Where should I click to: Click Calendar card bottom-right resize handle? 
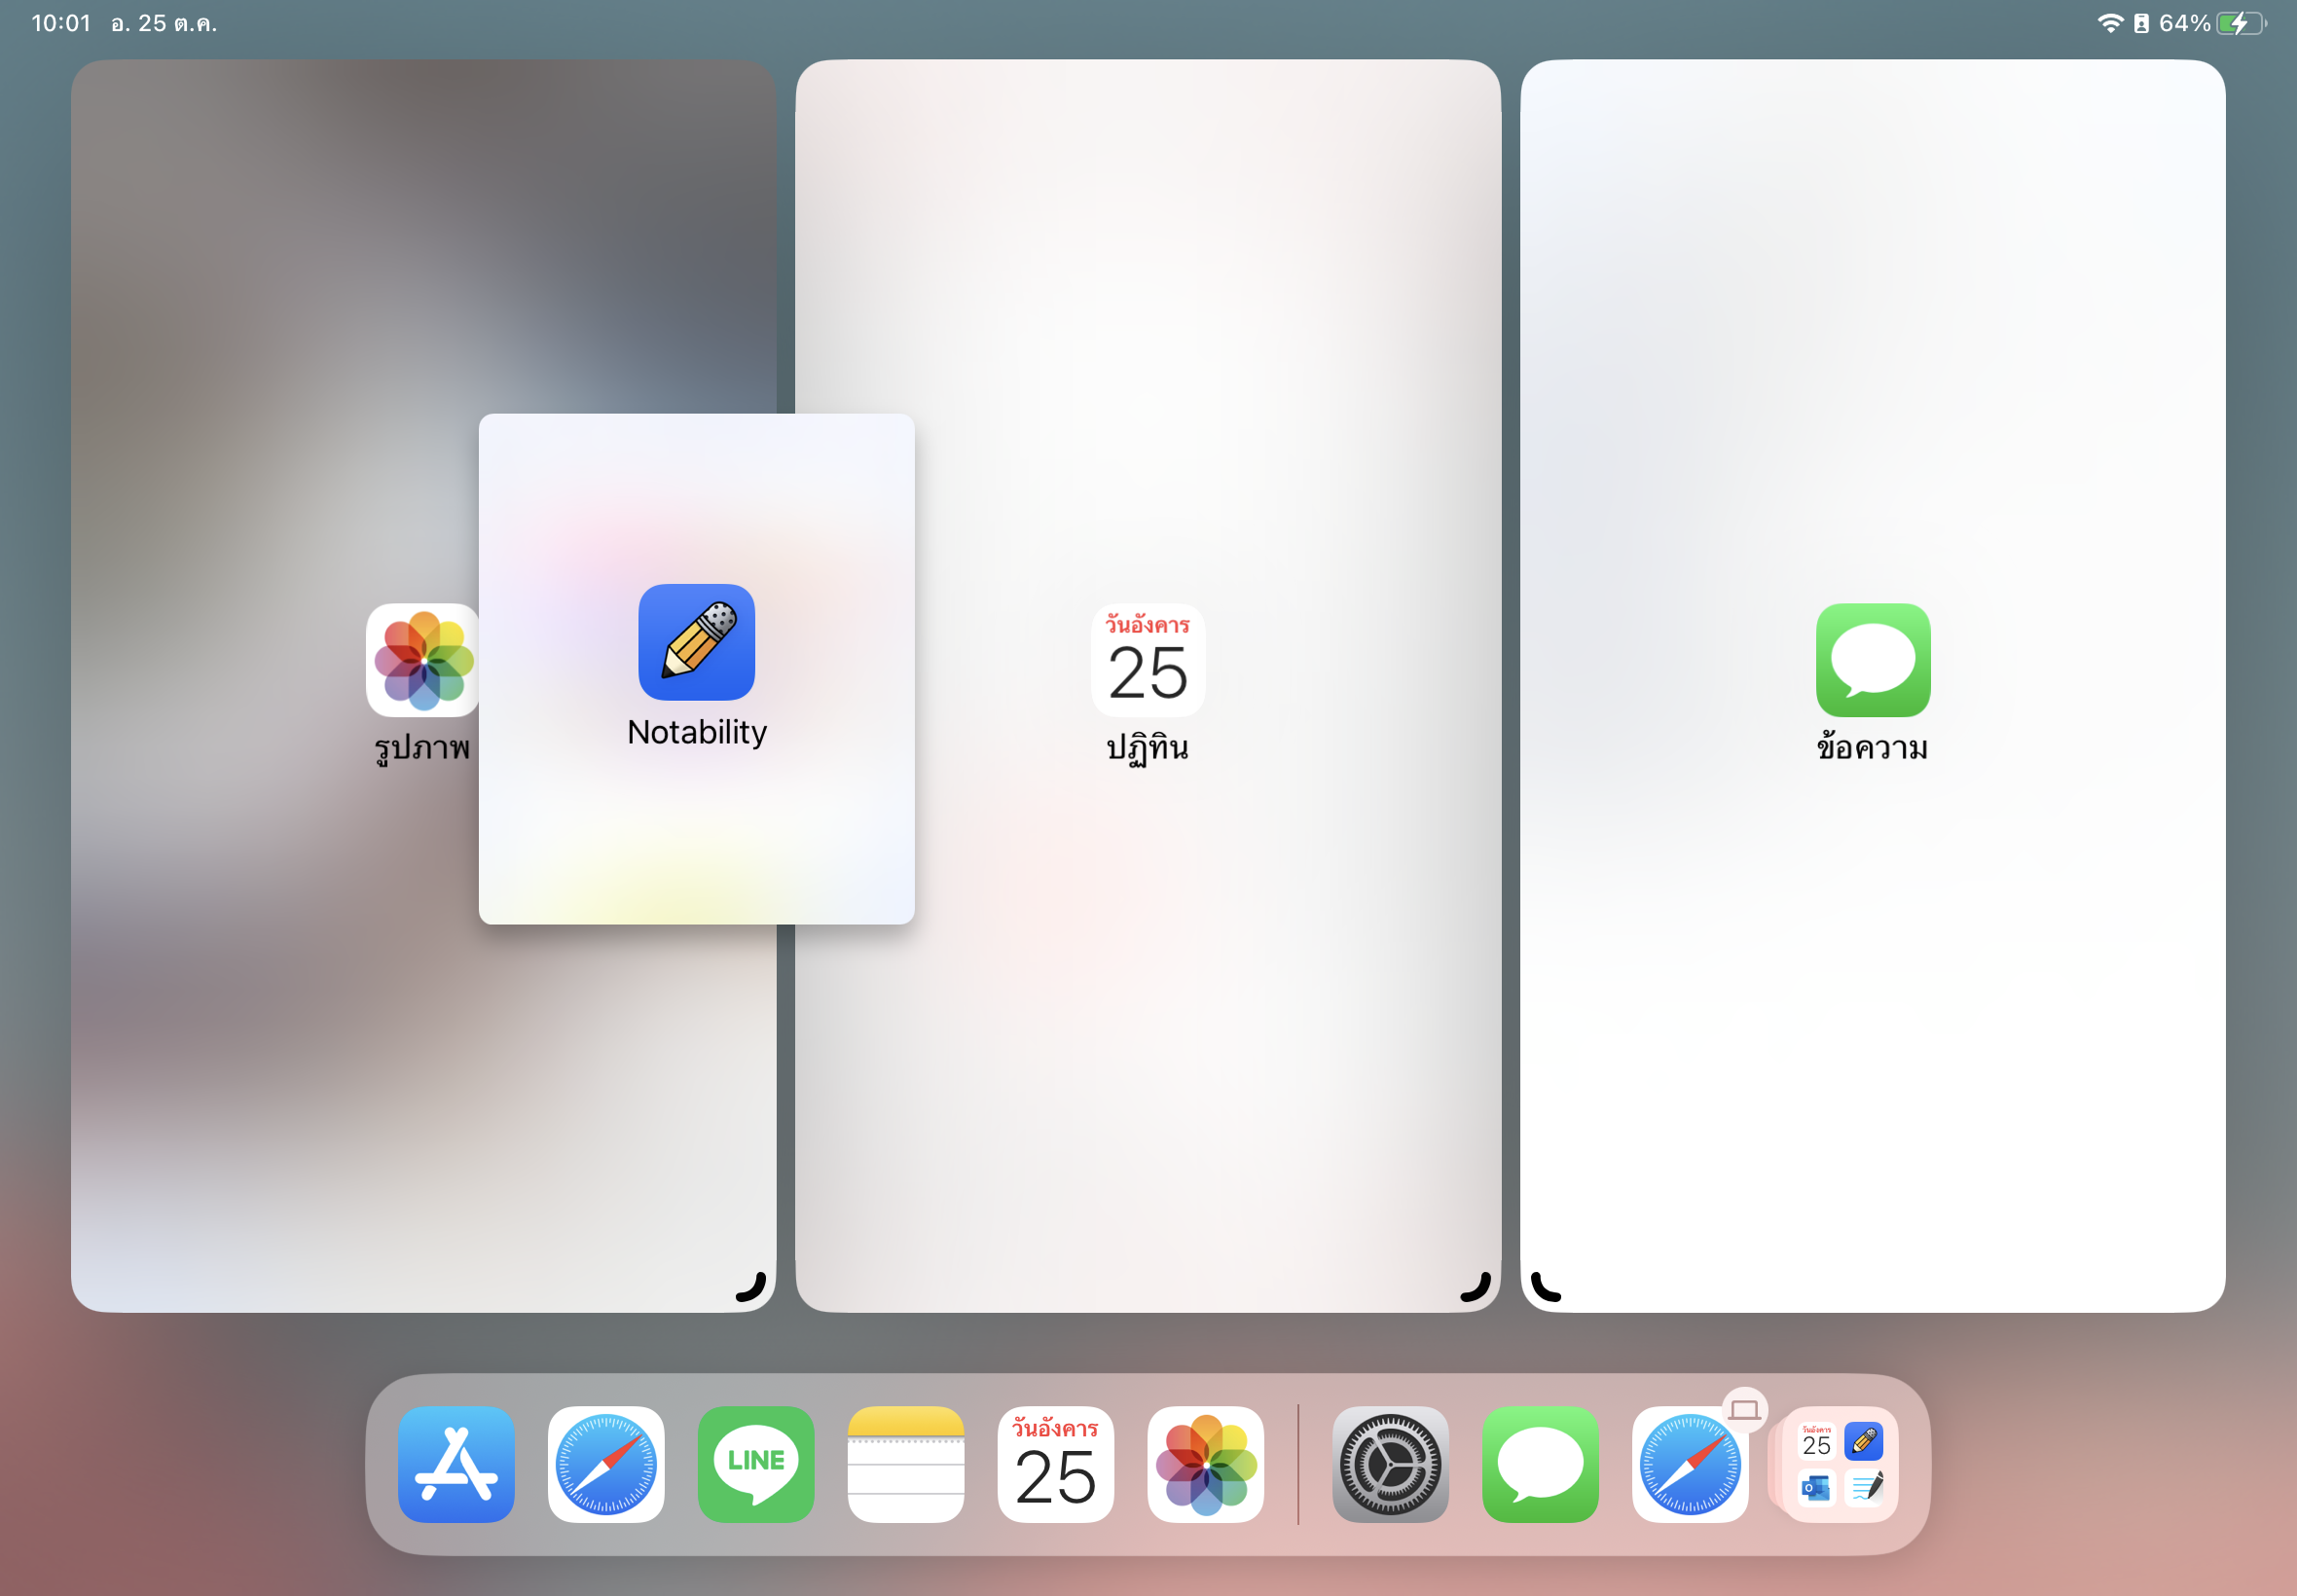pos(1476,1287)
